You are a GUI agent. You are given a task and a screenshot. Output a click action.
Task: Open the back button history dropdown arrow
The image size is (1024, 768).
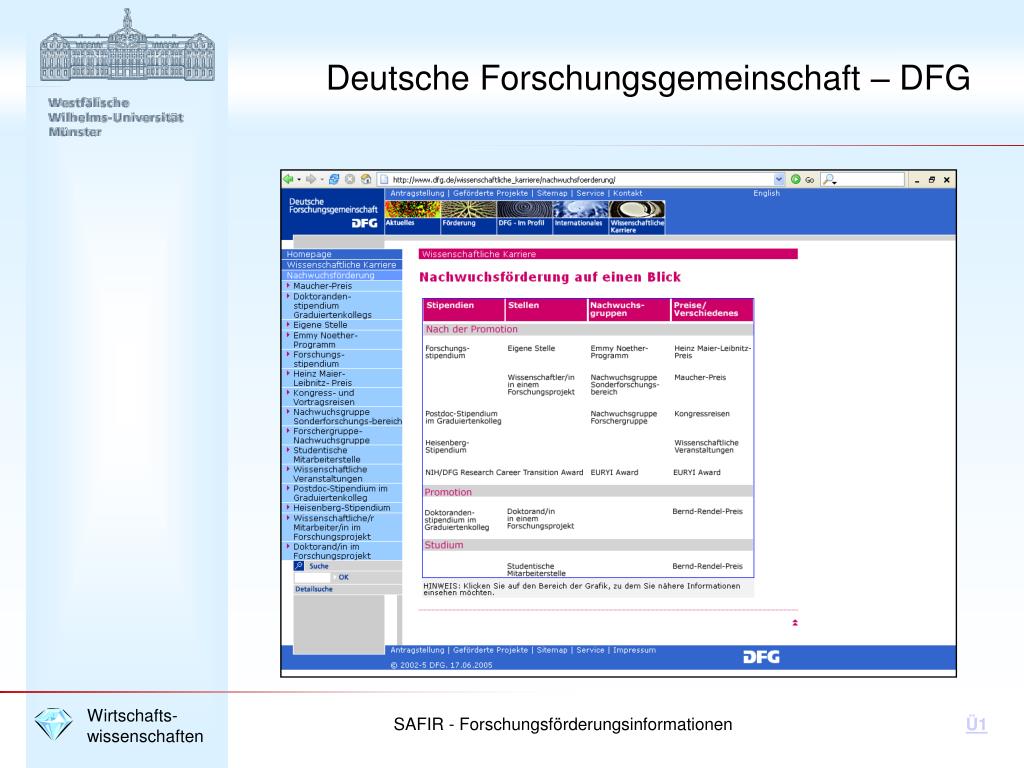[298, 180]
